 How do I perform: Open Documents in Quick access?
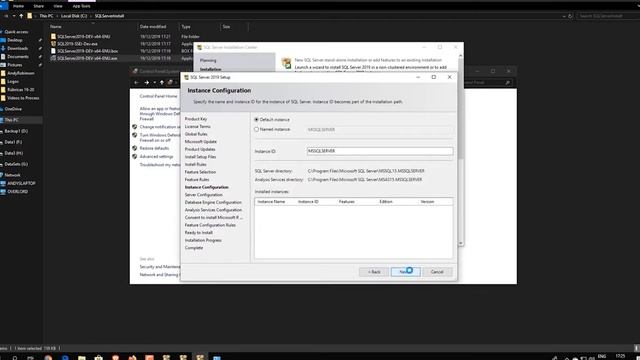[18, 57]
